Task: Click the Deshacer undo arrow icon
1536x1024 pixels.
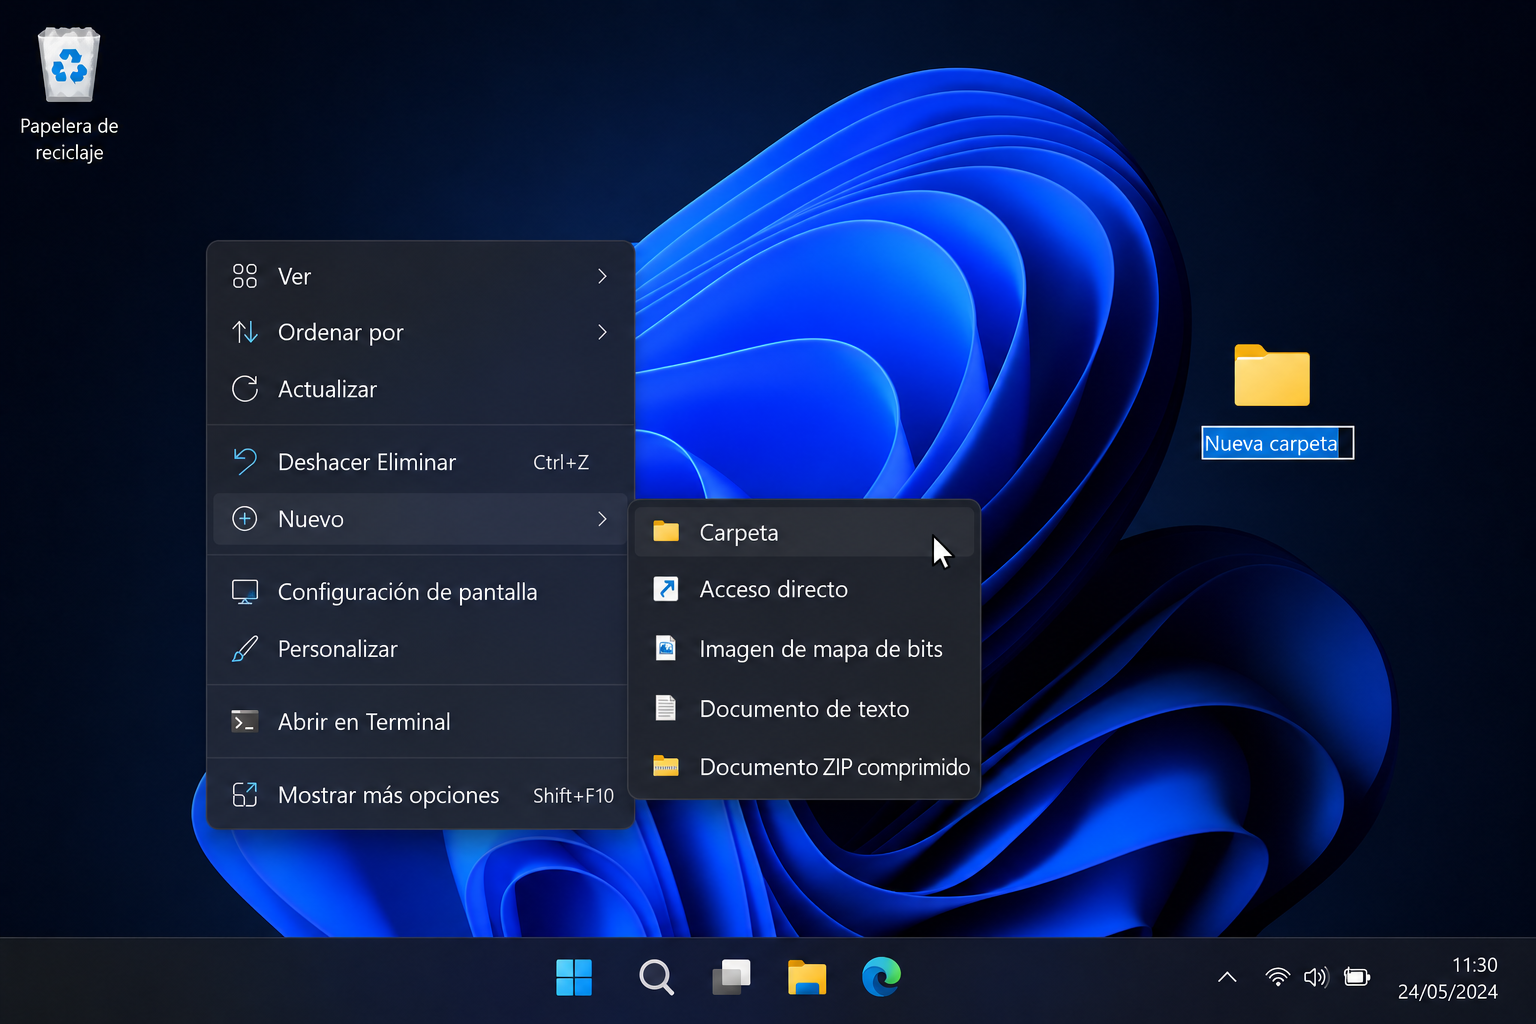Action: 245,462
